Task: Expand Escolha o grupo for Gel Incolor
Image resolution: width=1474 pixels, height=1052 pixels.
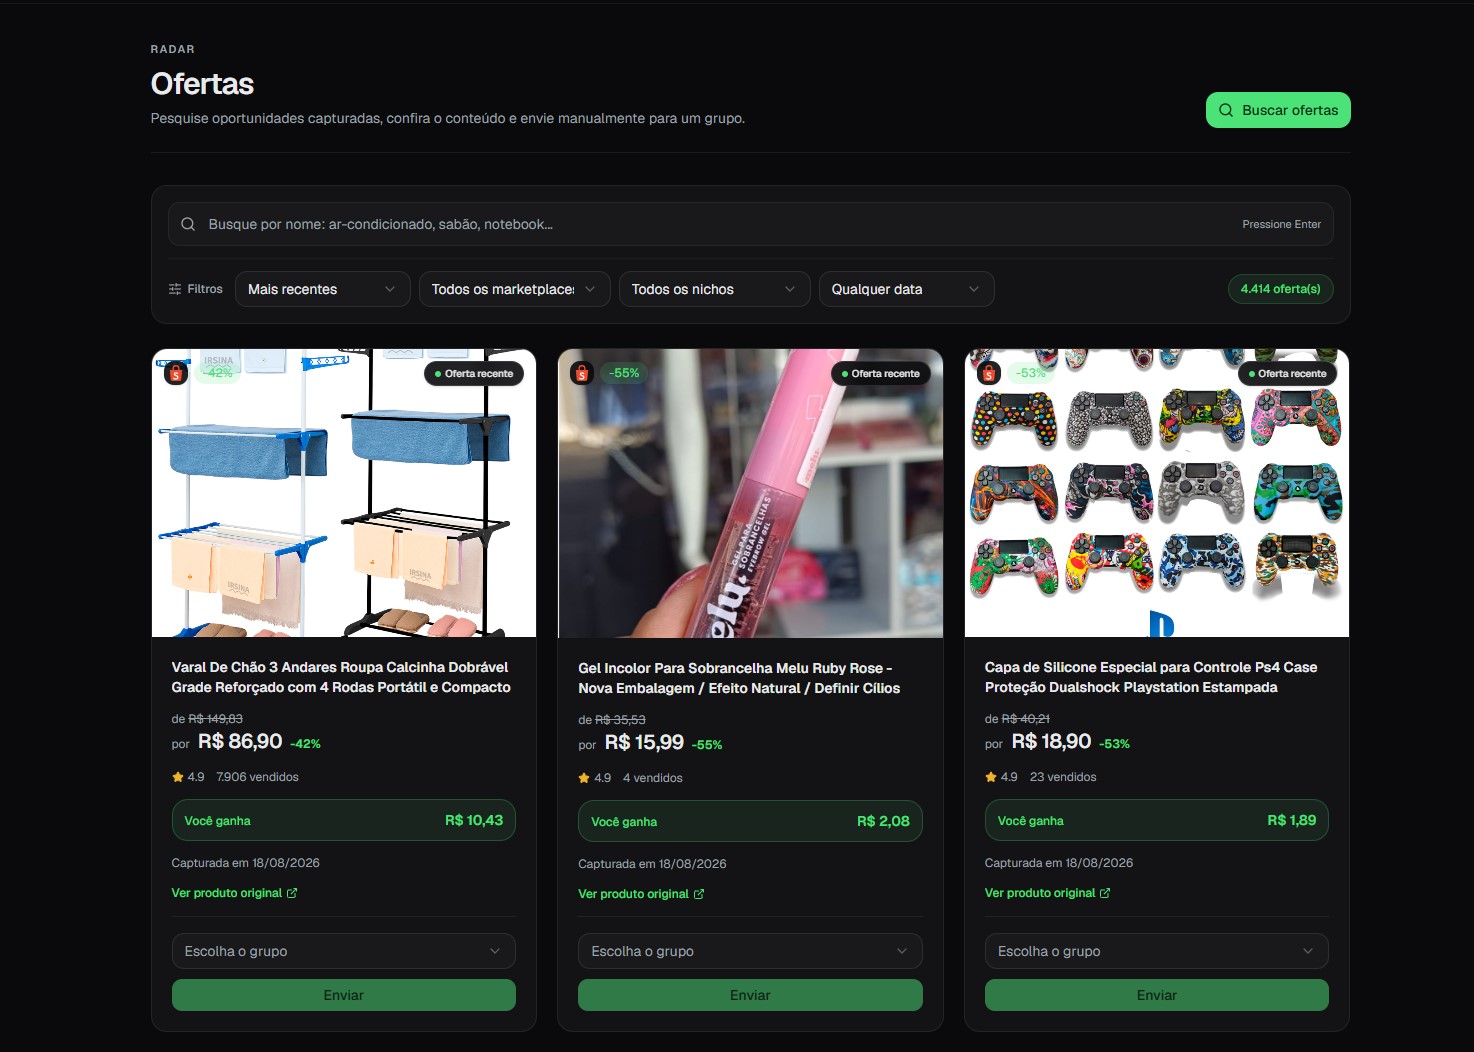Action: click(750, 951)
